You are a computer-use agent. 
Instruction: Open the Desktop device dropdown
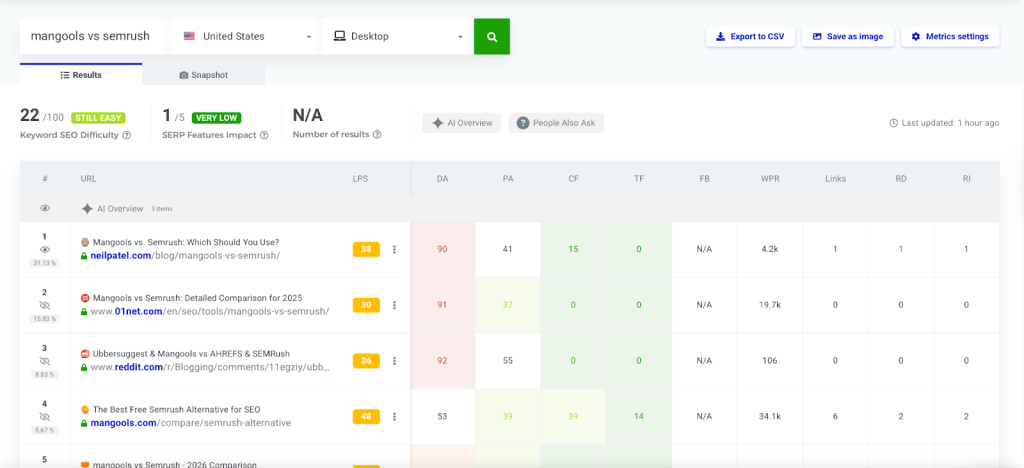[x=397, y=36]
